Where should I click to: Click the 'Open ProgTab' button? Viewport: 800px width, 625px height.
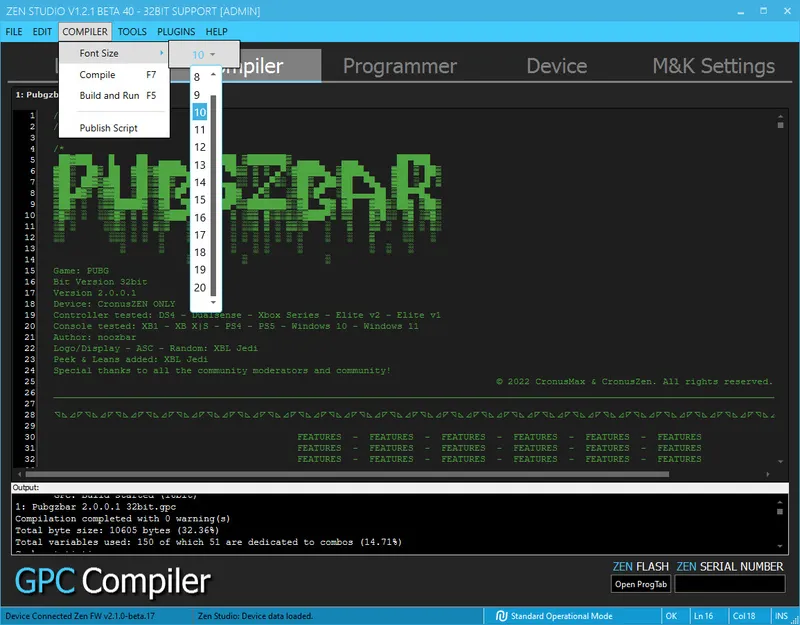pyautogui.click(x=640, y=583)
